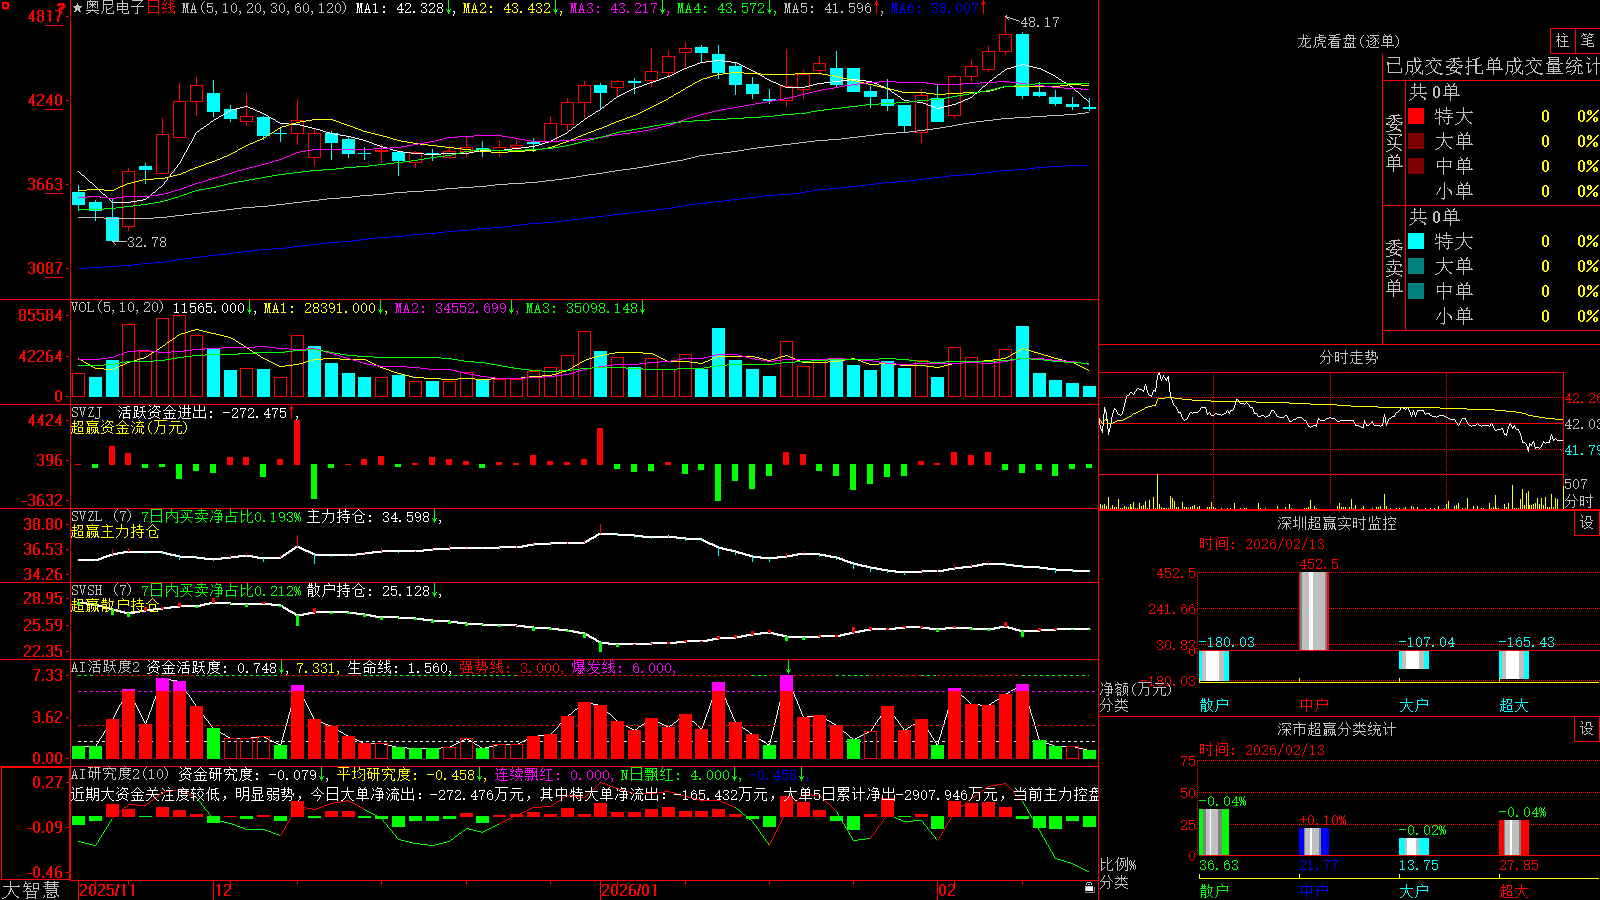Click the red 超大 27.85 ratio bar
1600x900 pixels.
click(1514, 838)
